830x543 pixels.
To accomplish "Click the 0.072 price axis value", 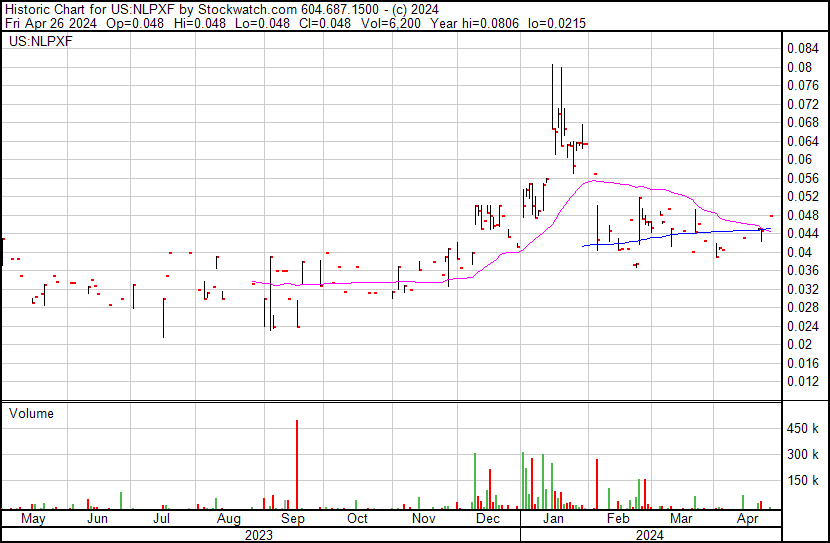I will (803, 104).
